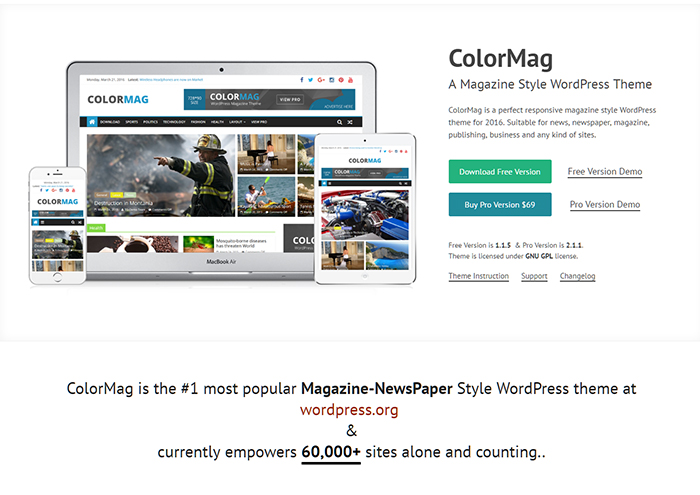Click the Pinterest icon in laptop mockup
The image size is (700, 495).
341,80
